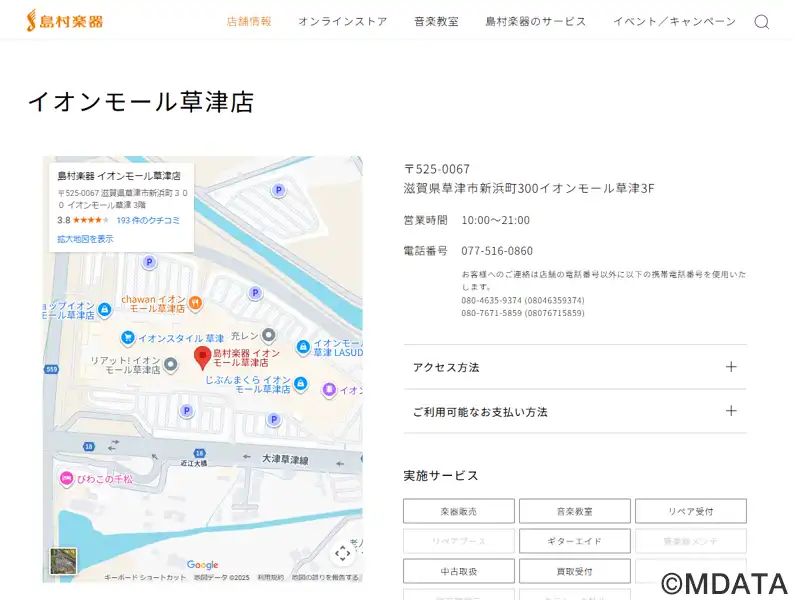The width and height of the screenshot is (800, 600).
Task: Open the 島村楽器のサービス menu
Action: (x=536, y=21)
